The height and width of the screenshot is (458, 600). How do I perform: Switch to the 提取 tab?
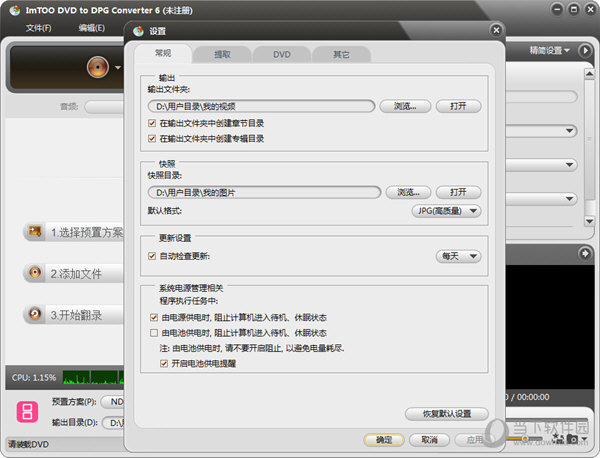[x=222, y=54]
